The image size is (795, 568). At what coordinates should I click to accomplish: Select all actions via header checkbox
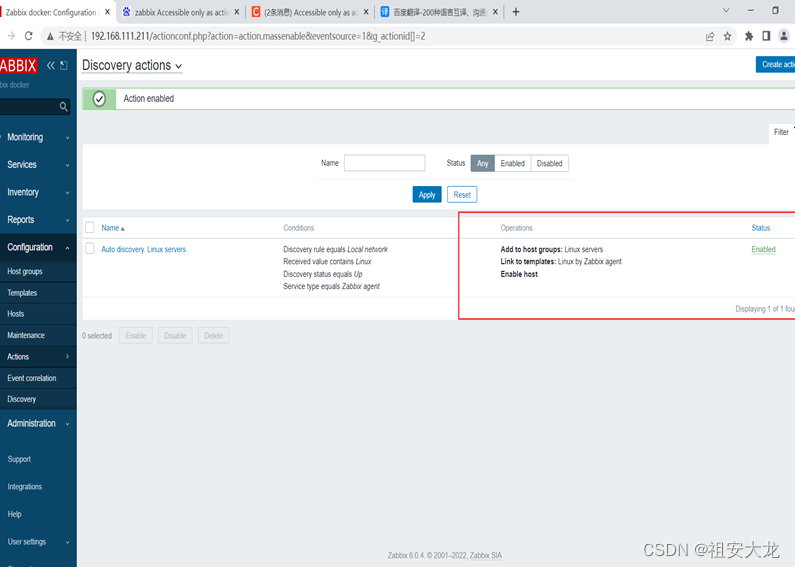pos(90,227)
